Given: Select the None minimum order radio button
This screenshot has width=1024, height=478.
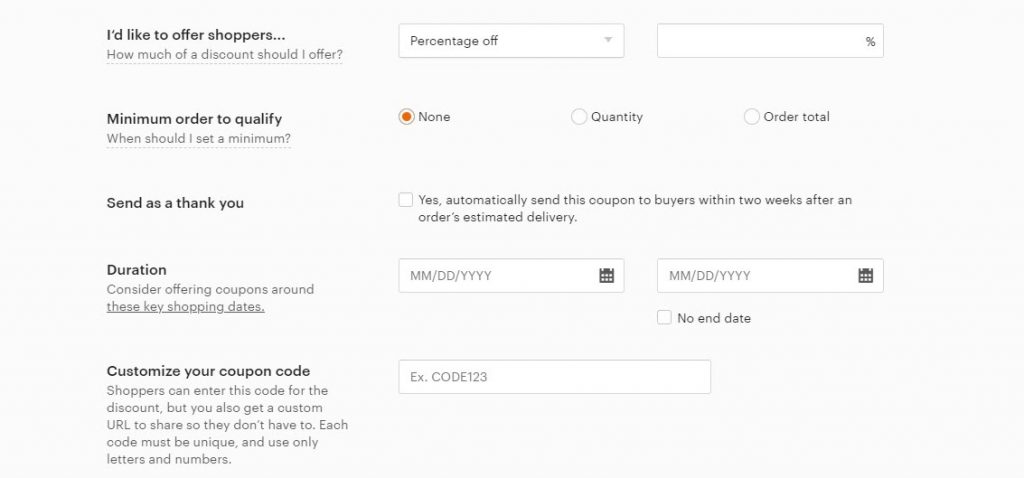Looking at the screenshot, I should (406, 117).
